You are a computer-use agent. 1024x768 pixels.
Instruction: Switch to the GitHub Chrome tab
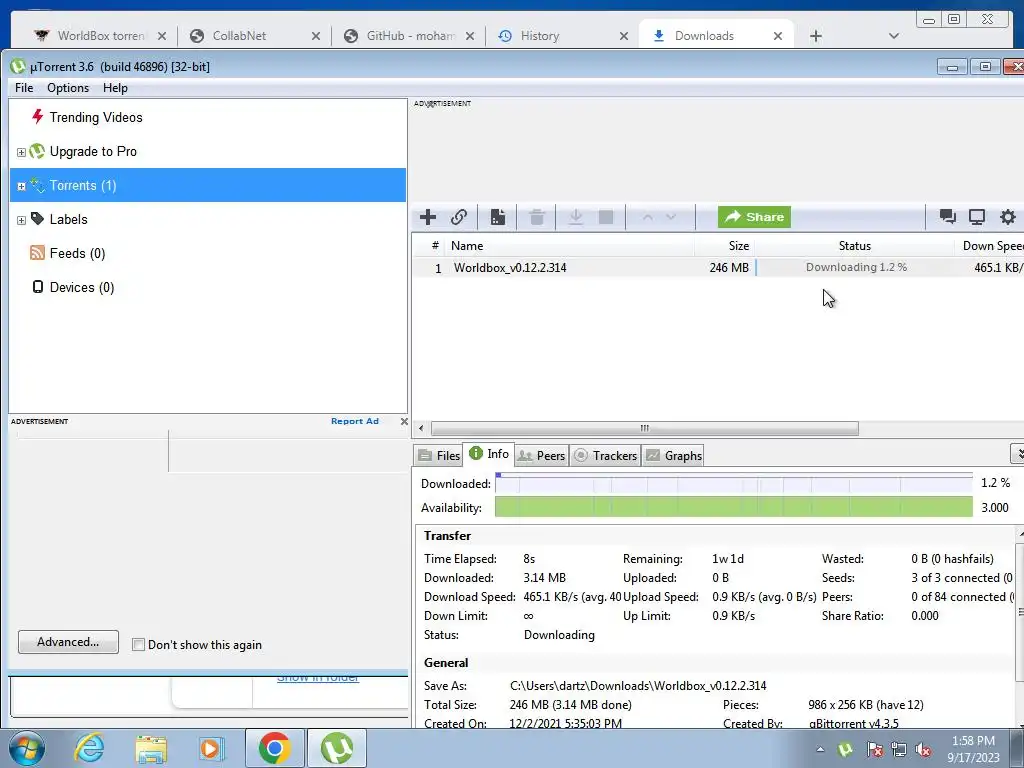408,36
